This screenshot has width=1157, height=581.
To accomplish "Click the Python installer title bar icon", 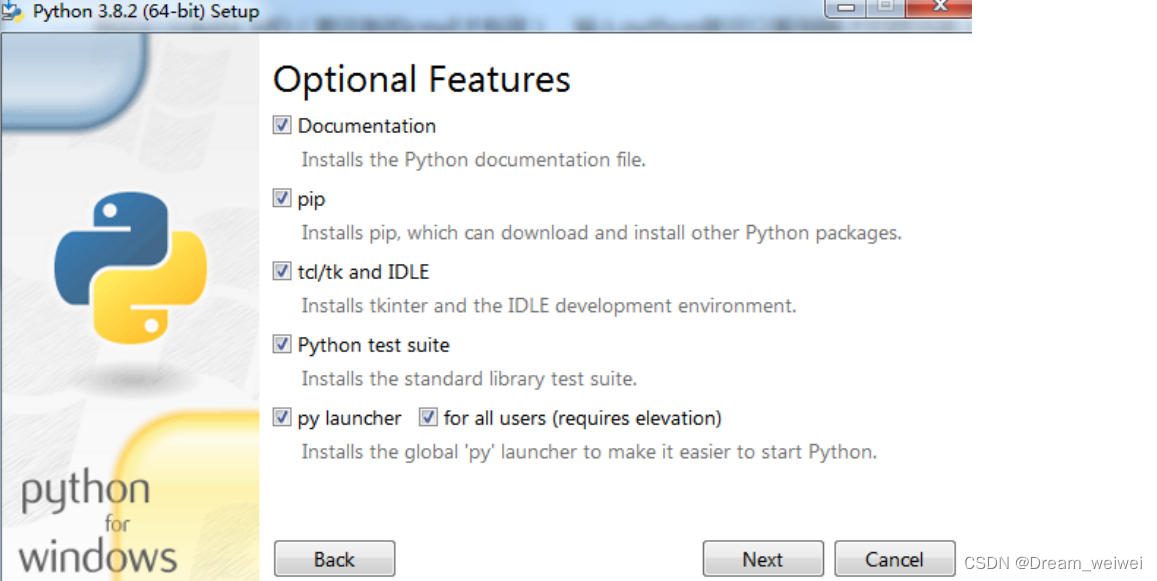I will [13, 11].
